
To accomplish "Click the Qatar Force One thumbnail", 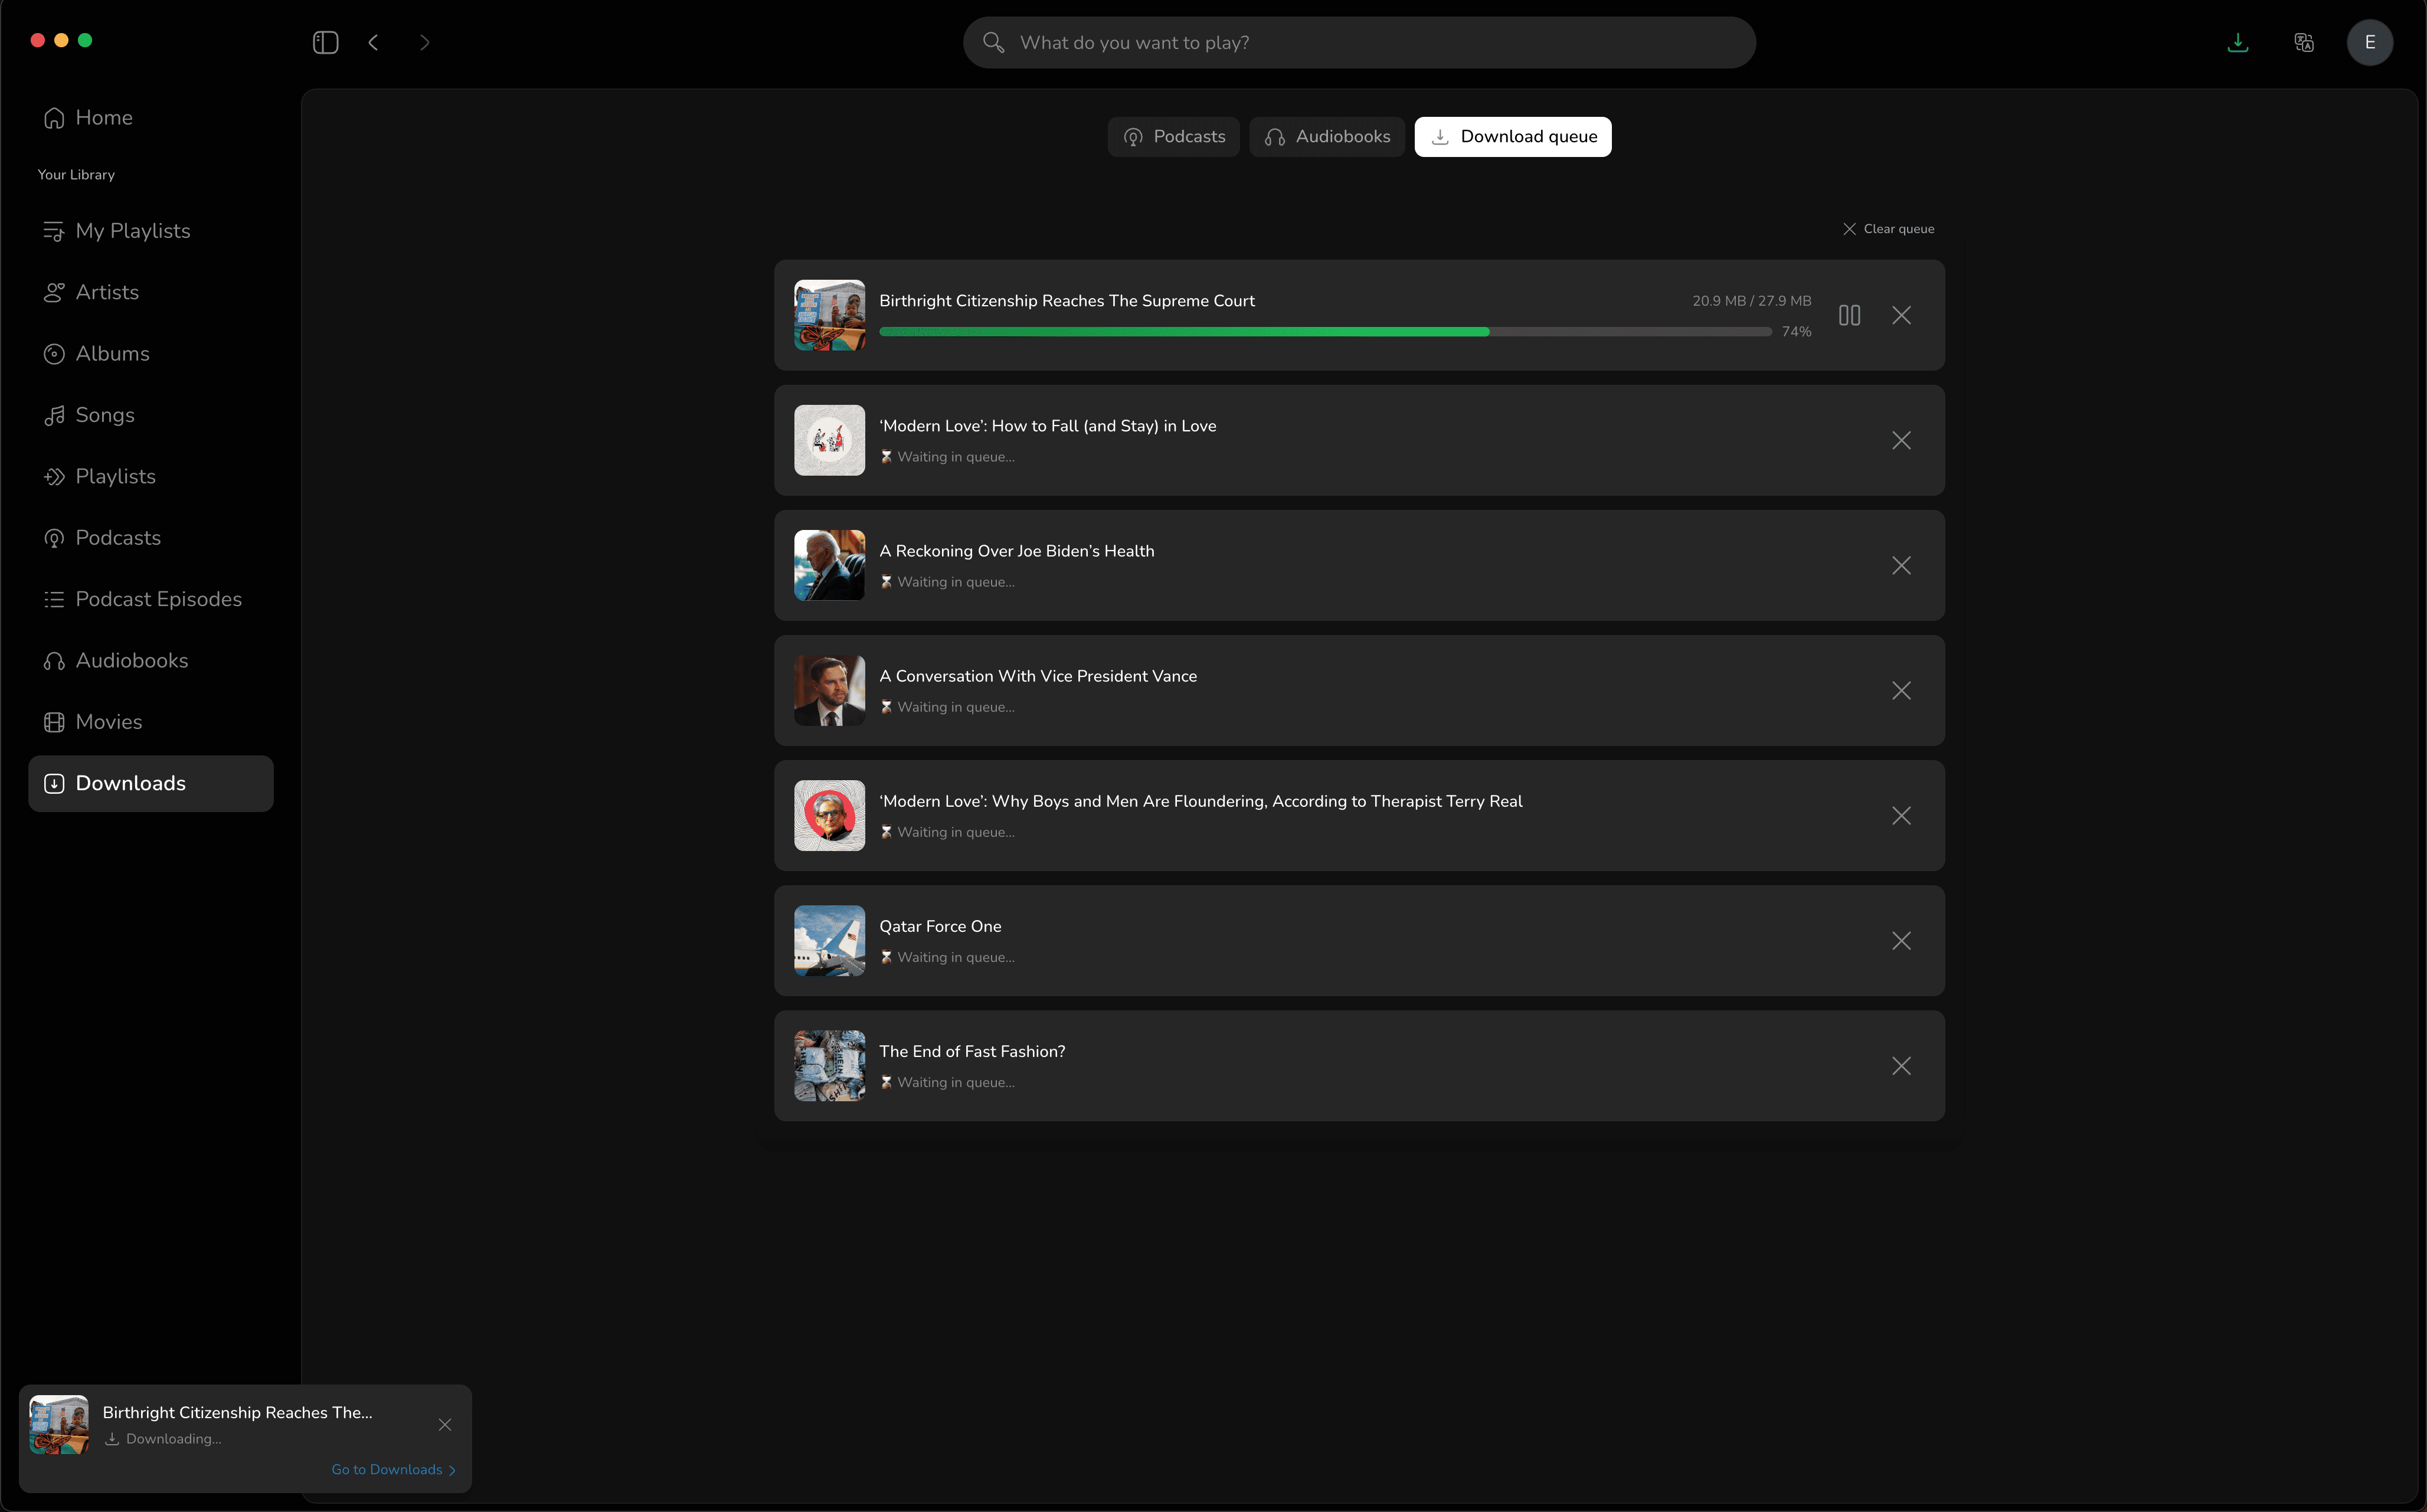I will 829,940.
